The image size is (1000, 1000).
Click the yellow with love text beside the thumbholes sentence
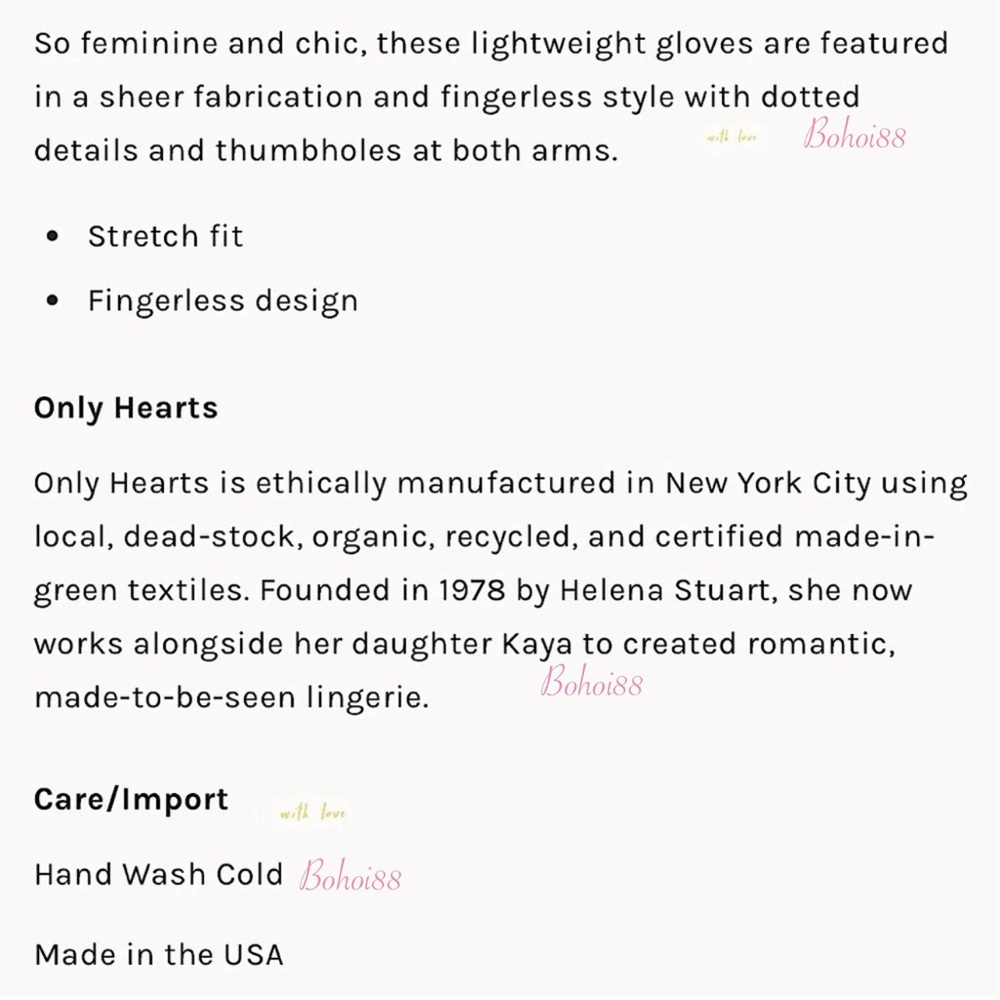[732, 136]
